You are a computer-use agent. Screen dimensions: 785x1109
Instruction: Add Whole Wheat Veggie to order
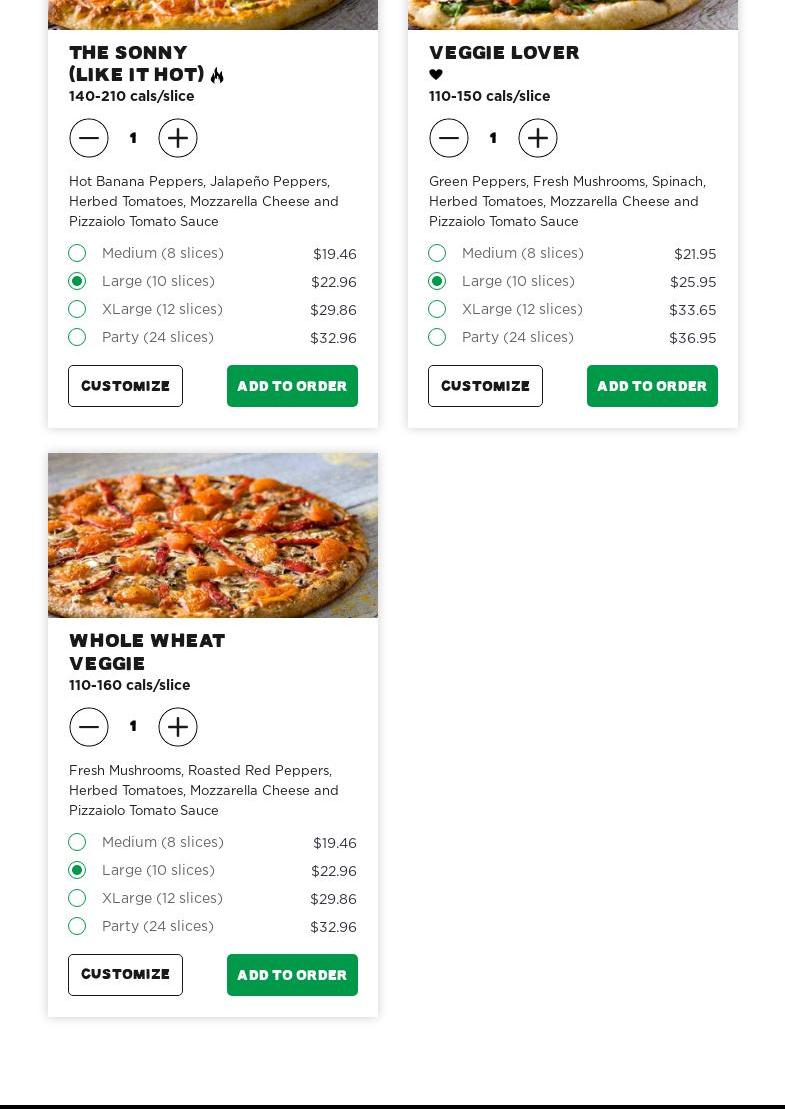pyautogui.click(x=292, y=975)
